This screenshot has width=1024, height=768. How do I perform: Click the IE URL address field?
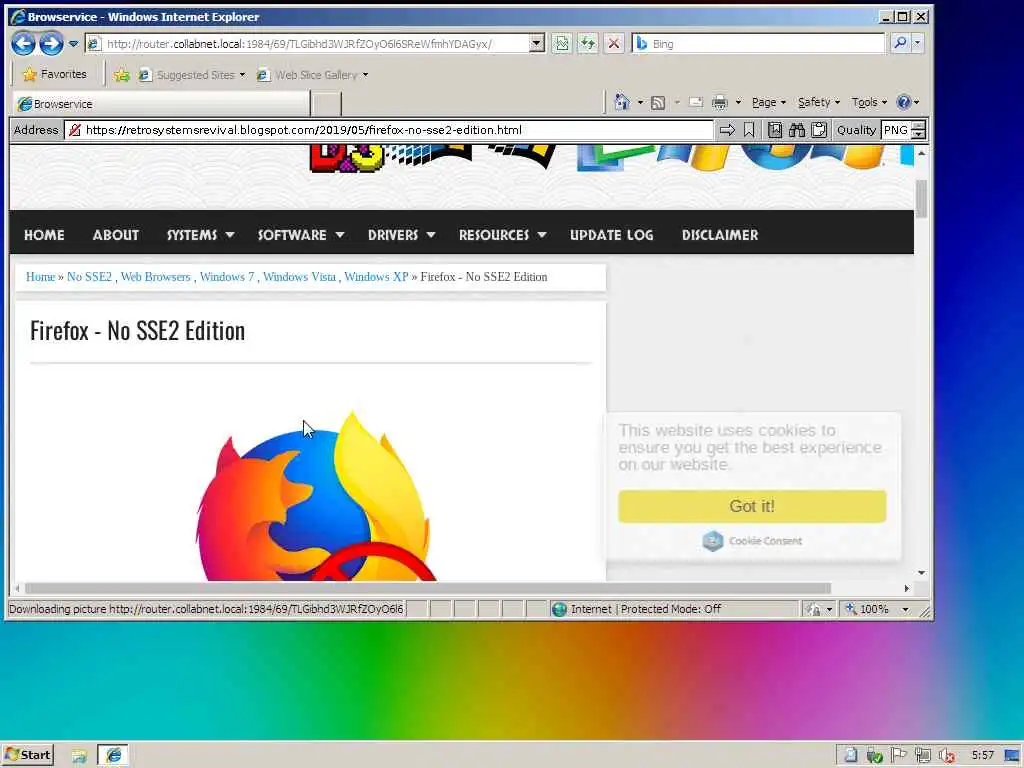[x=307, y=44]
